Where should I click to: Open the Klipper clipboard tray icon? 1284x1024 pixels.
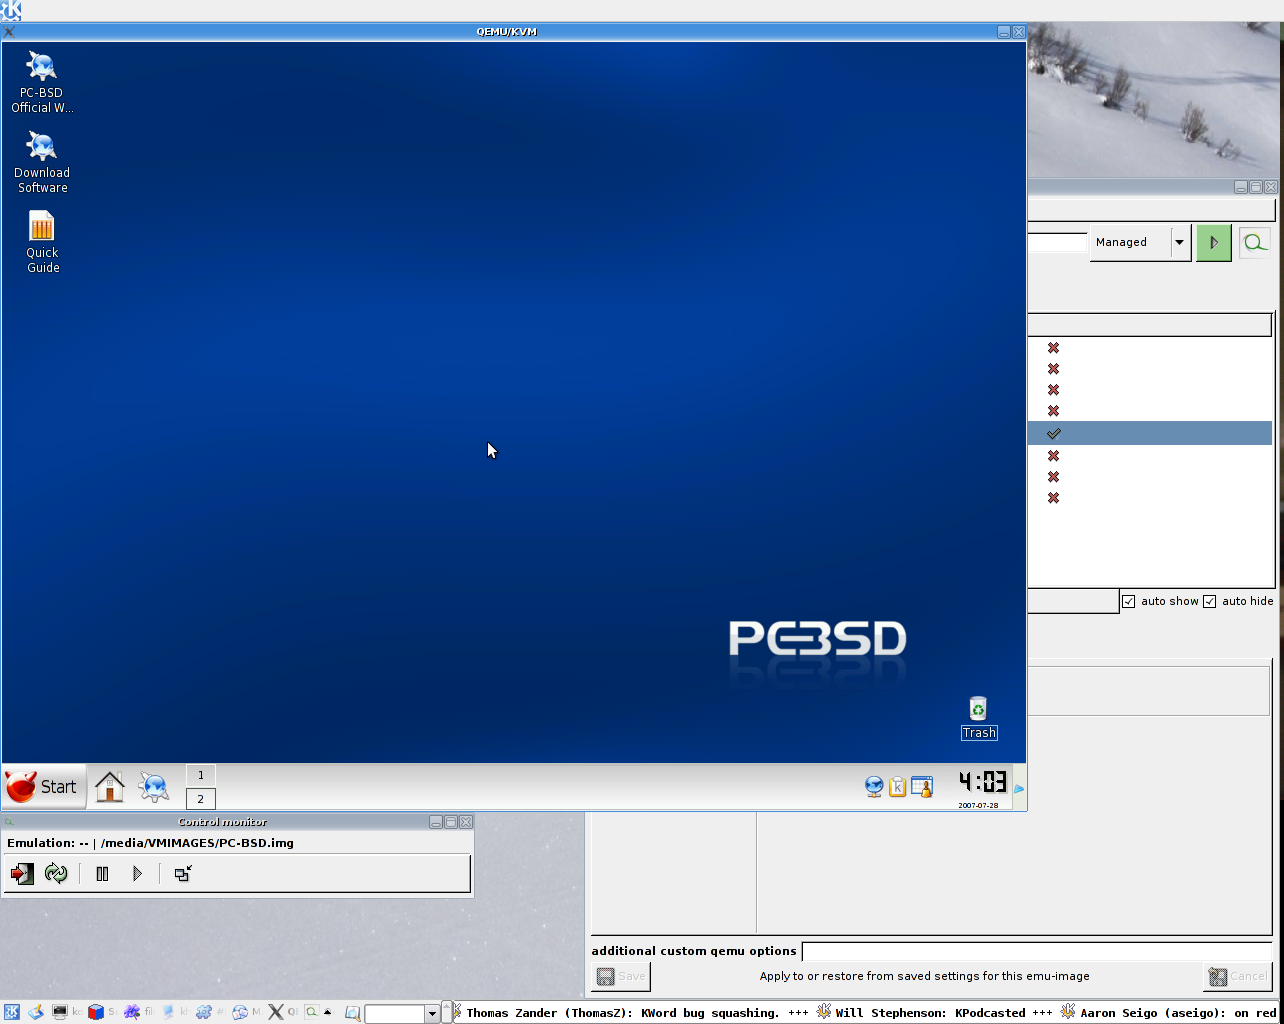pyautogui.click(x=897, y=787)
